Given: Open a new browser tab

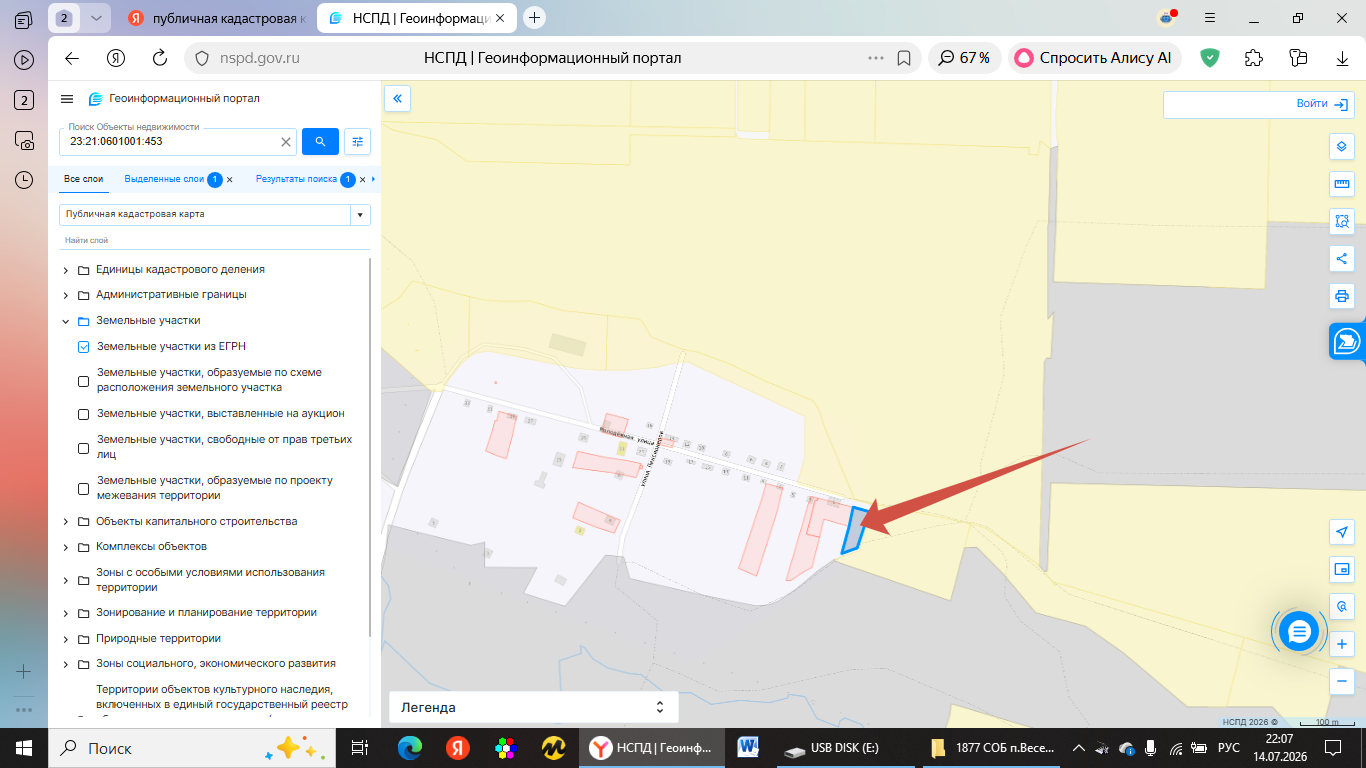Looking at the screenshot, I should click(535, 17).
